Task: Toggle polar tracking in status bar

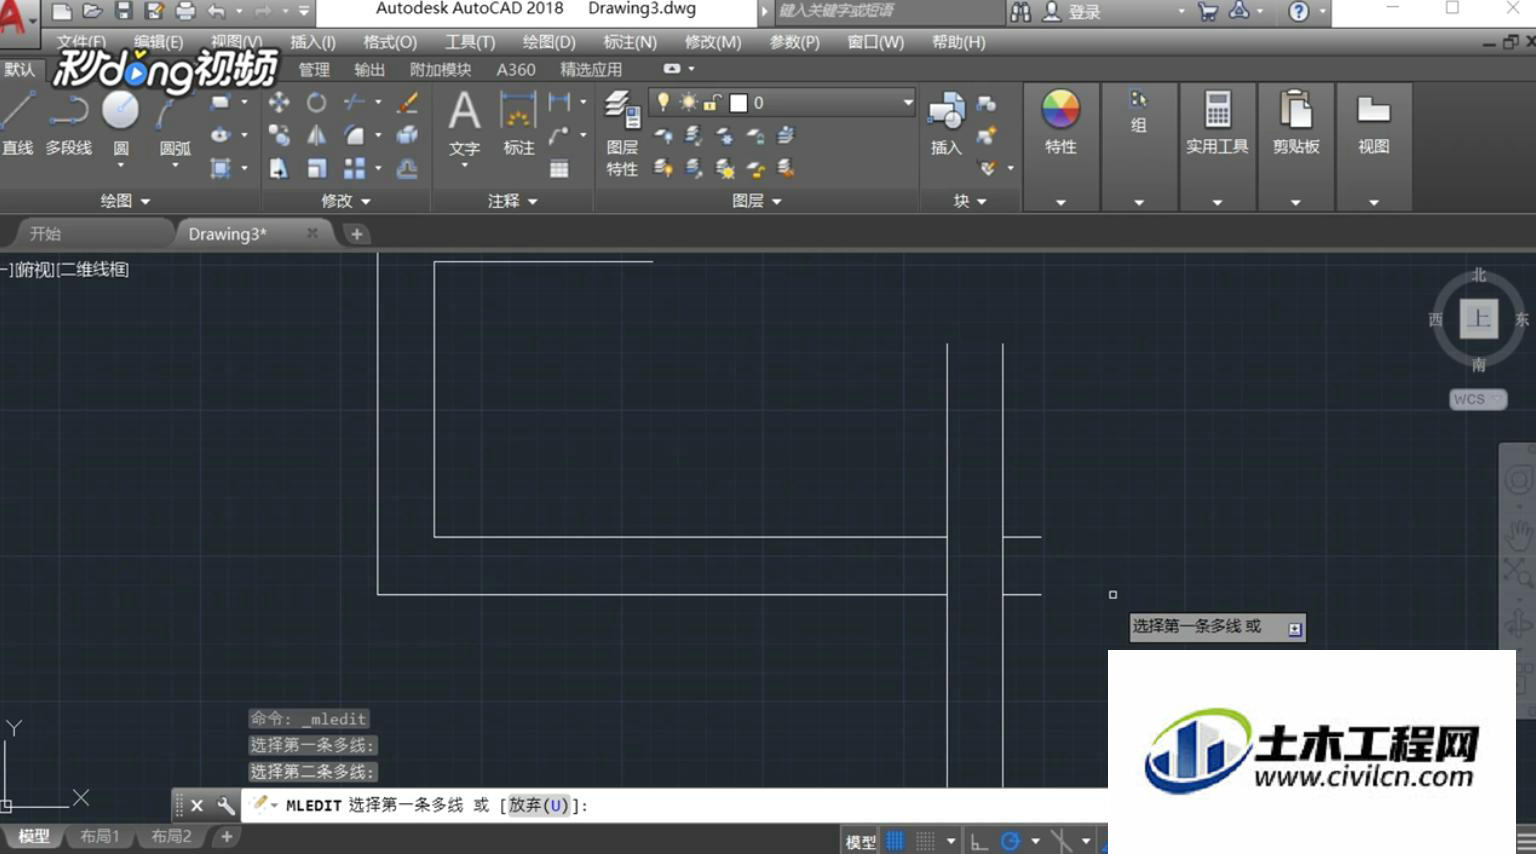Action: 1010,841
